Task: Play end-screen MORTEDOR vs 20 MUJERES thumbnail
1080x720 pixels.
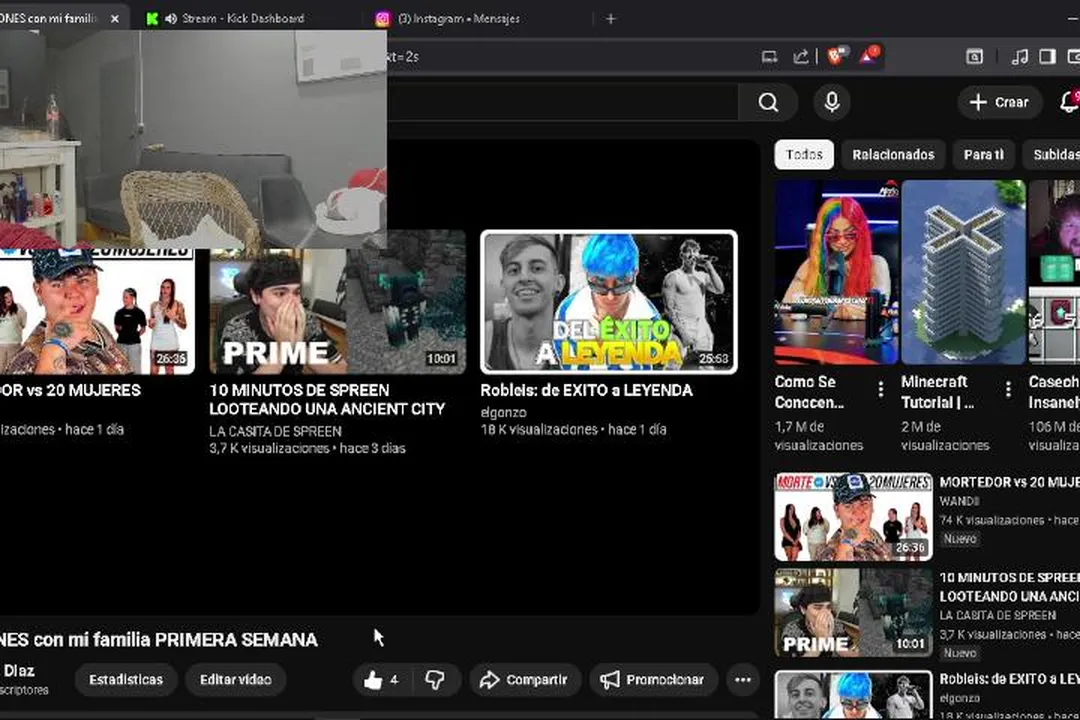Action: [97, 311]
